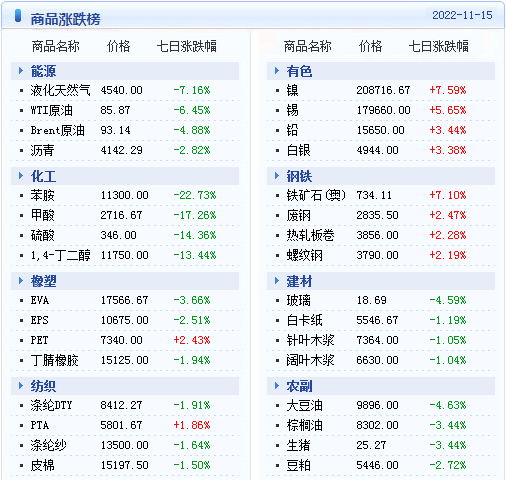Click the blue icon beside 商品涨跌榜
506x480 pixels.
pyautogui.click(x=18, y=16)
